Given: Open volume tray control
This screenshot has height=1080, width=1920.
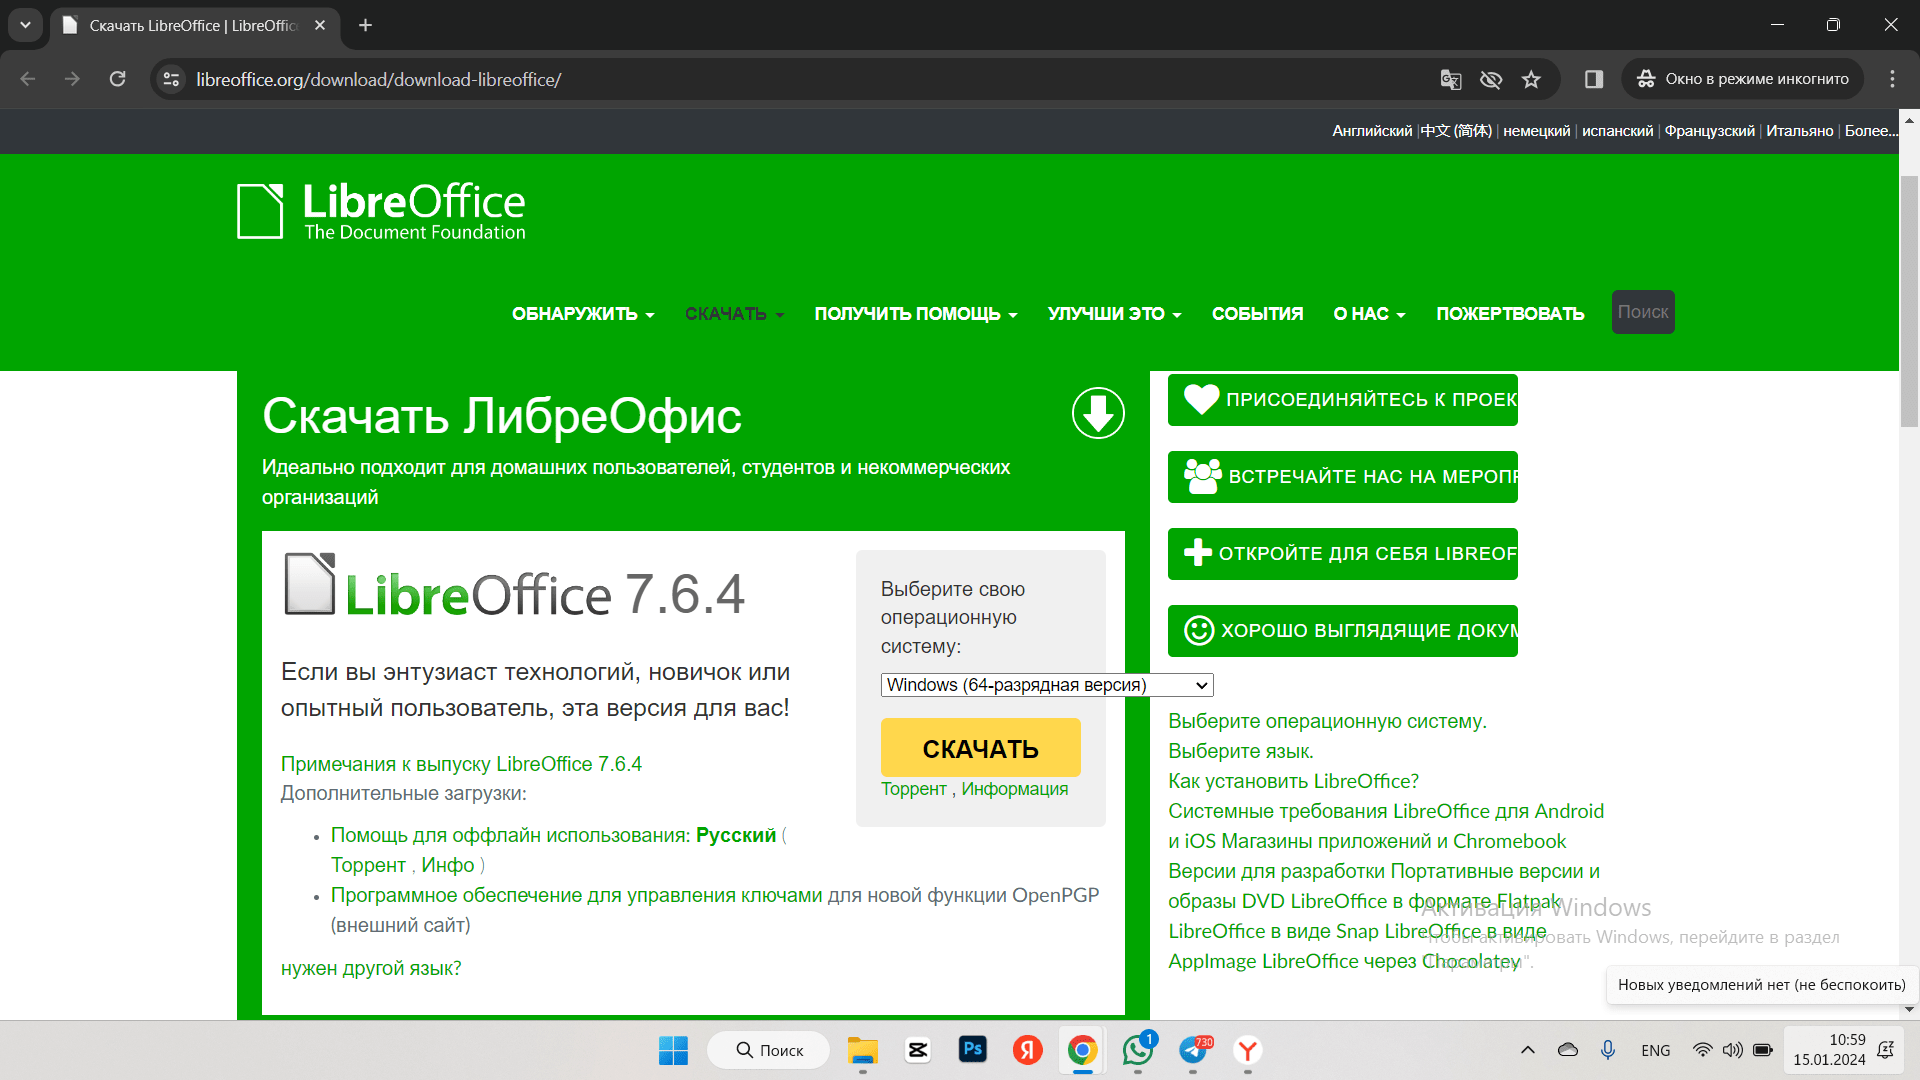Looking at the screenshot, I should click(1732, 1050).
